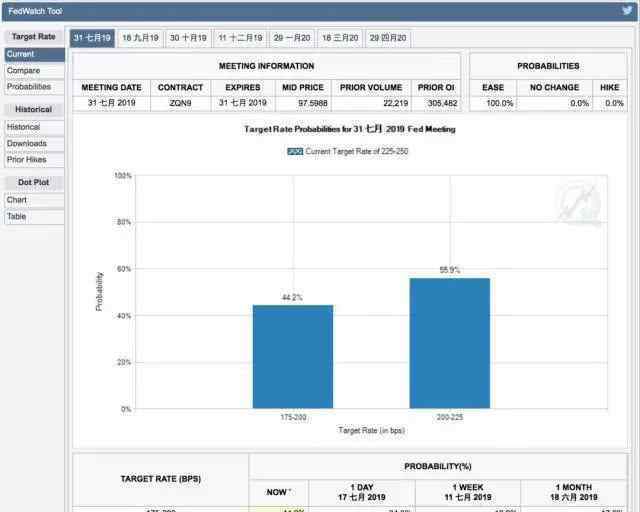This screenshot has width=640, height=512.
Task: Click the 175-200 axis label
Action: coord(293,417)
